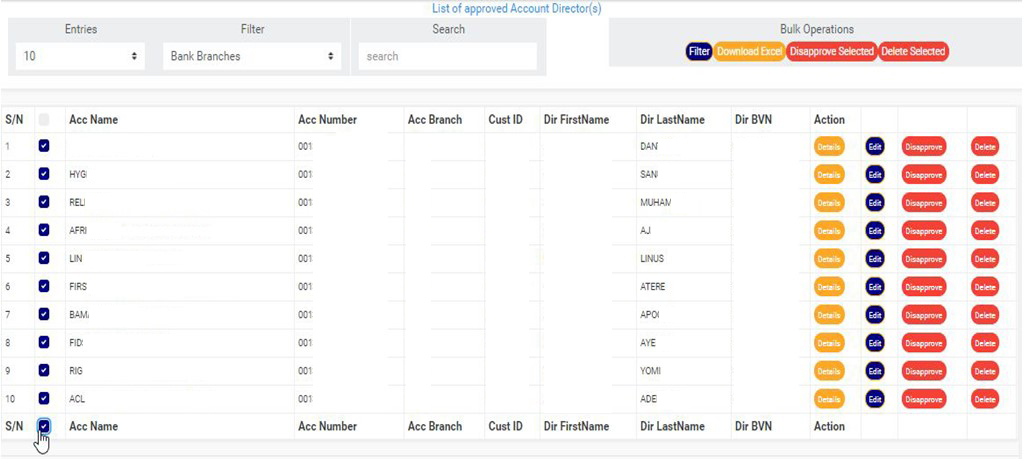Click the Acc Name column header
Screen dimensions: 1026x459
[93, 120]
